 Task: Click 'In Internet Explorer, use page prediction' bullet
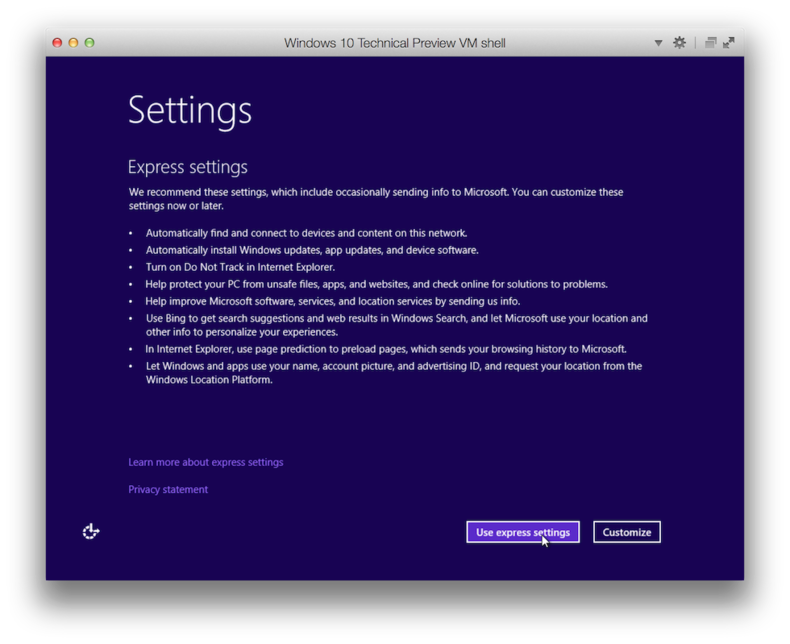(x=386, y=349)
